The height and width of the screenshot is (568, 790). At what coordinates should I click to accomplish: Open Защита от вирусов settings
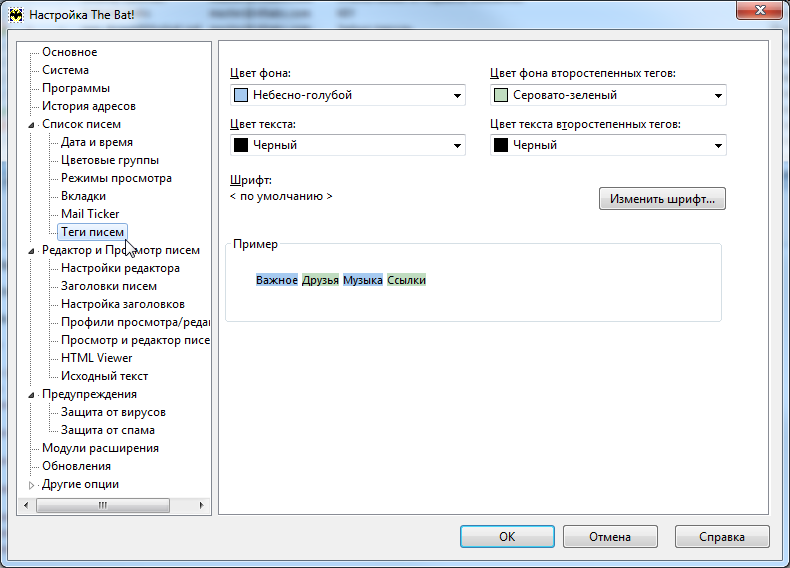pyautogui.click(x=113, y=412)
